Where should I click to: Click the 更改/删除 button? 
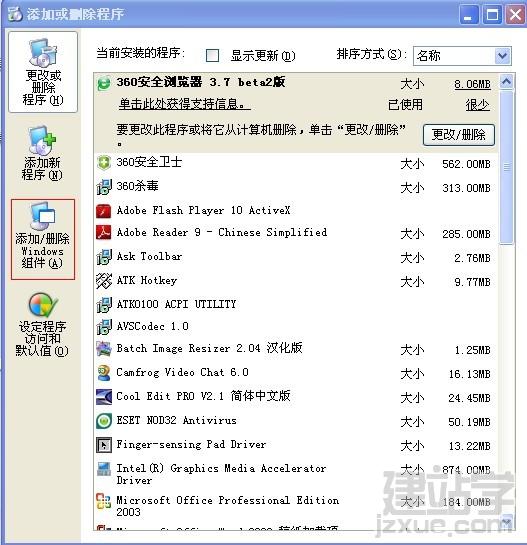459,135
